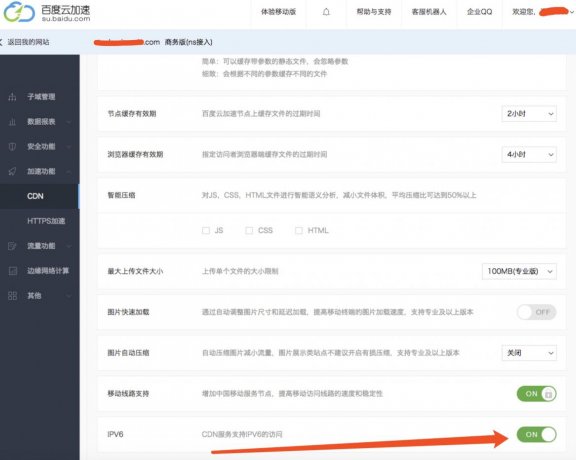Tick the JS compression checkbox
This screenshot has height=460, width=576.
click(x=206, y=230)
